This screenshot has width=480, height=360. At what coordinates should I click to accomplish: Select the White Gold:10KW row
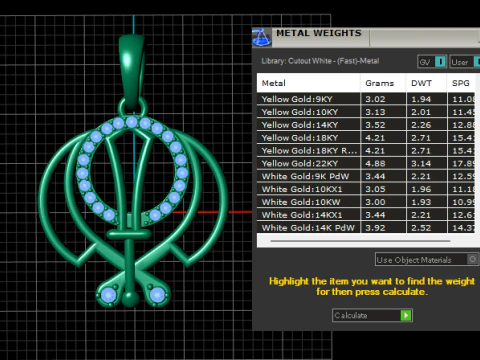click(x=366, y=202)
